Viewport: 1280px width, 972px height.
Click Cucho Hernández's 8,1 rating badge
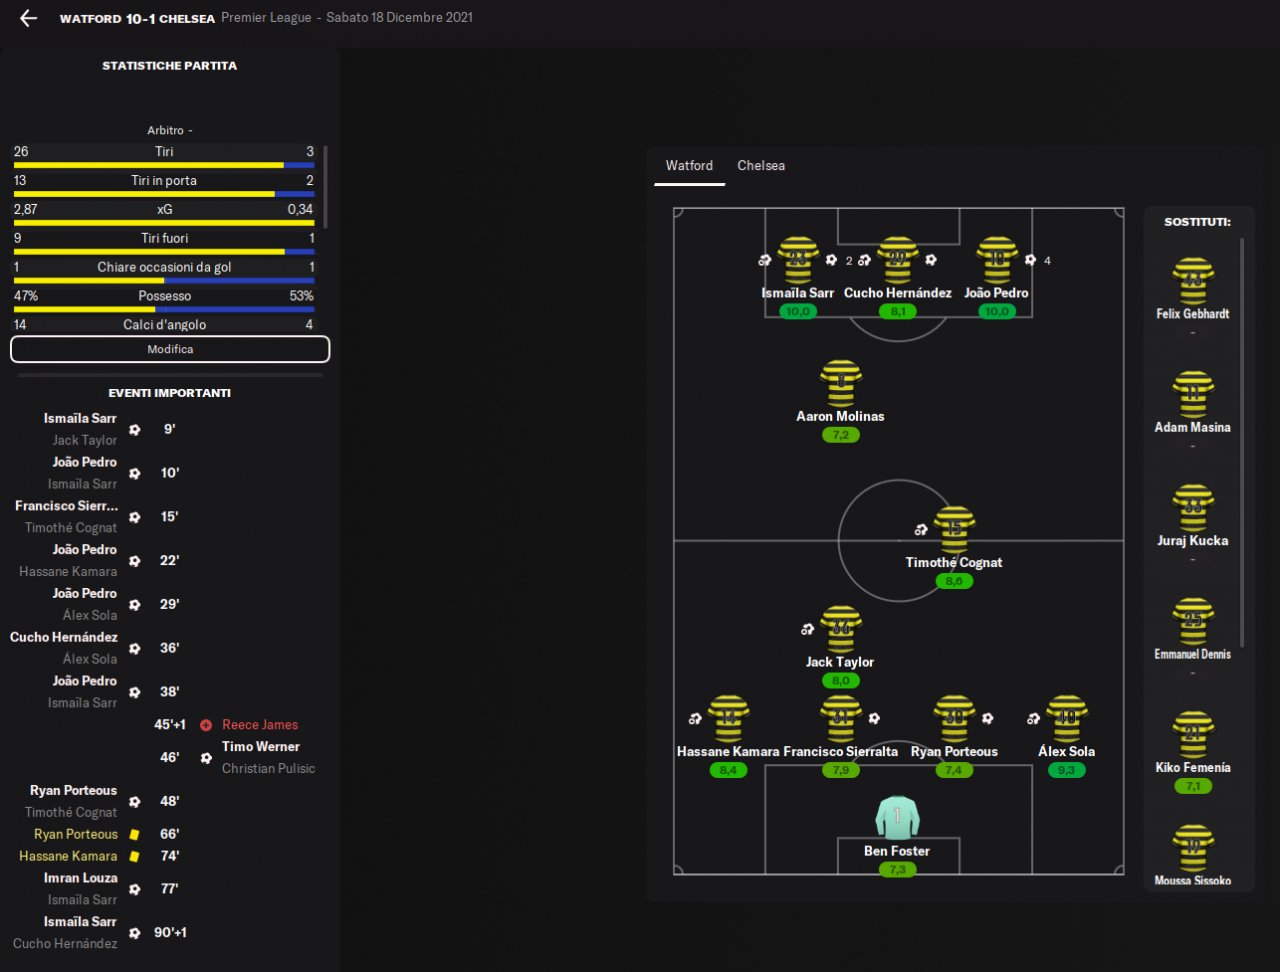coord(898,311)
